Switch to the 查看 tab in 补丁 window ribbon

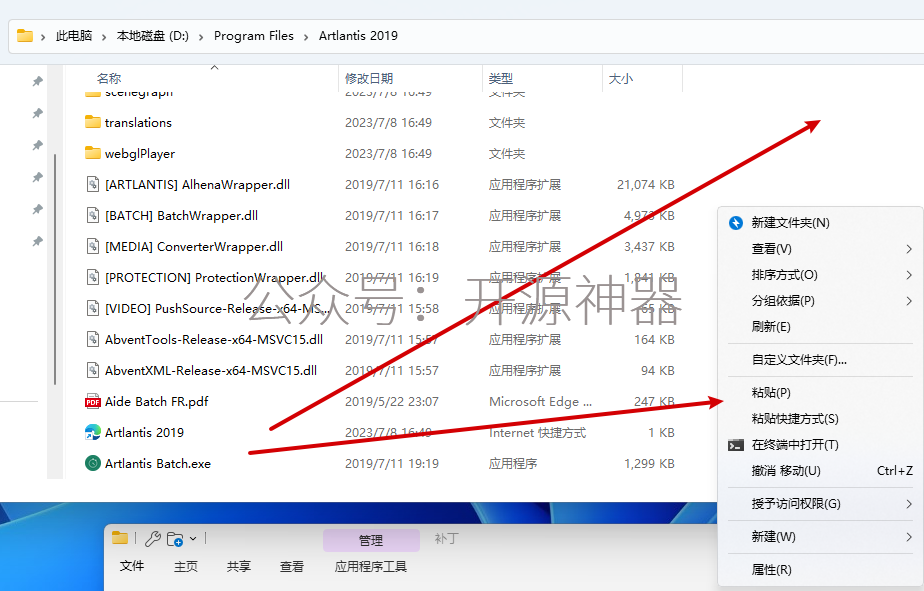click(x=292, y=566)
